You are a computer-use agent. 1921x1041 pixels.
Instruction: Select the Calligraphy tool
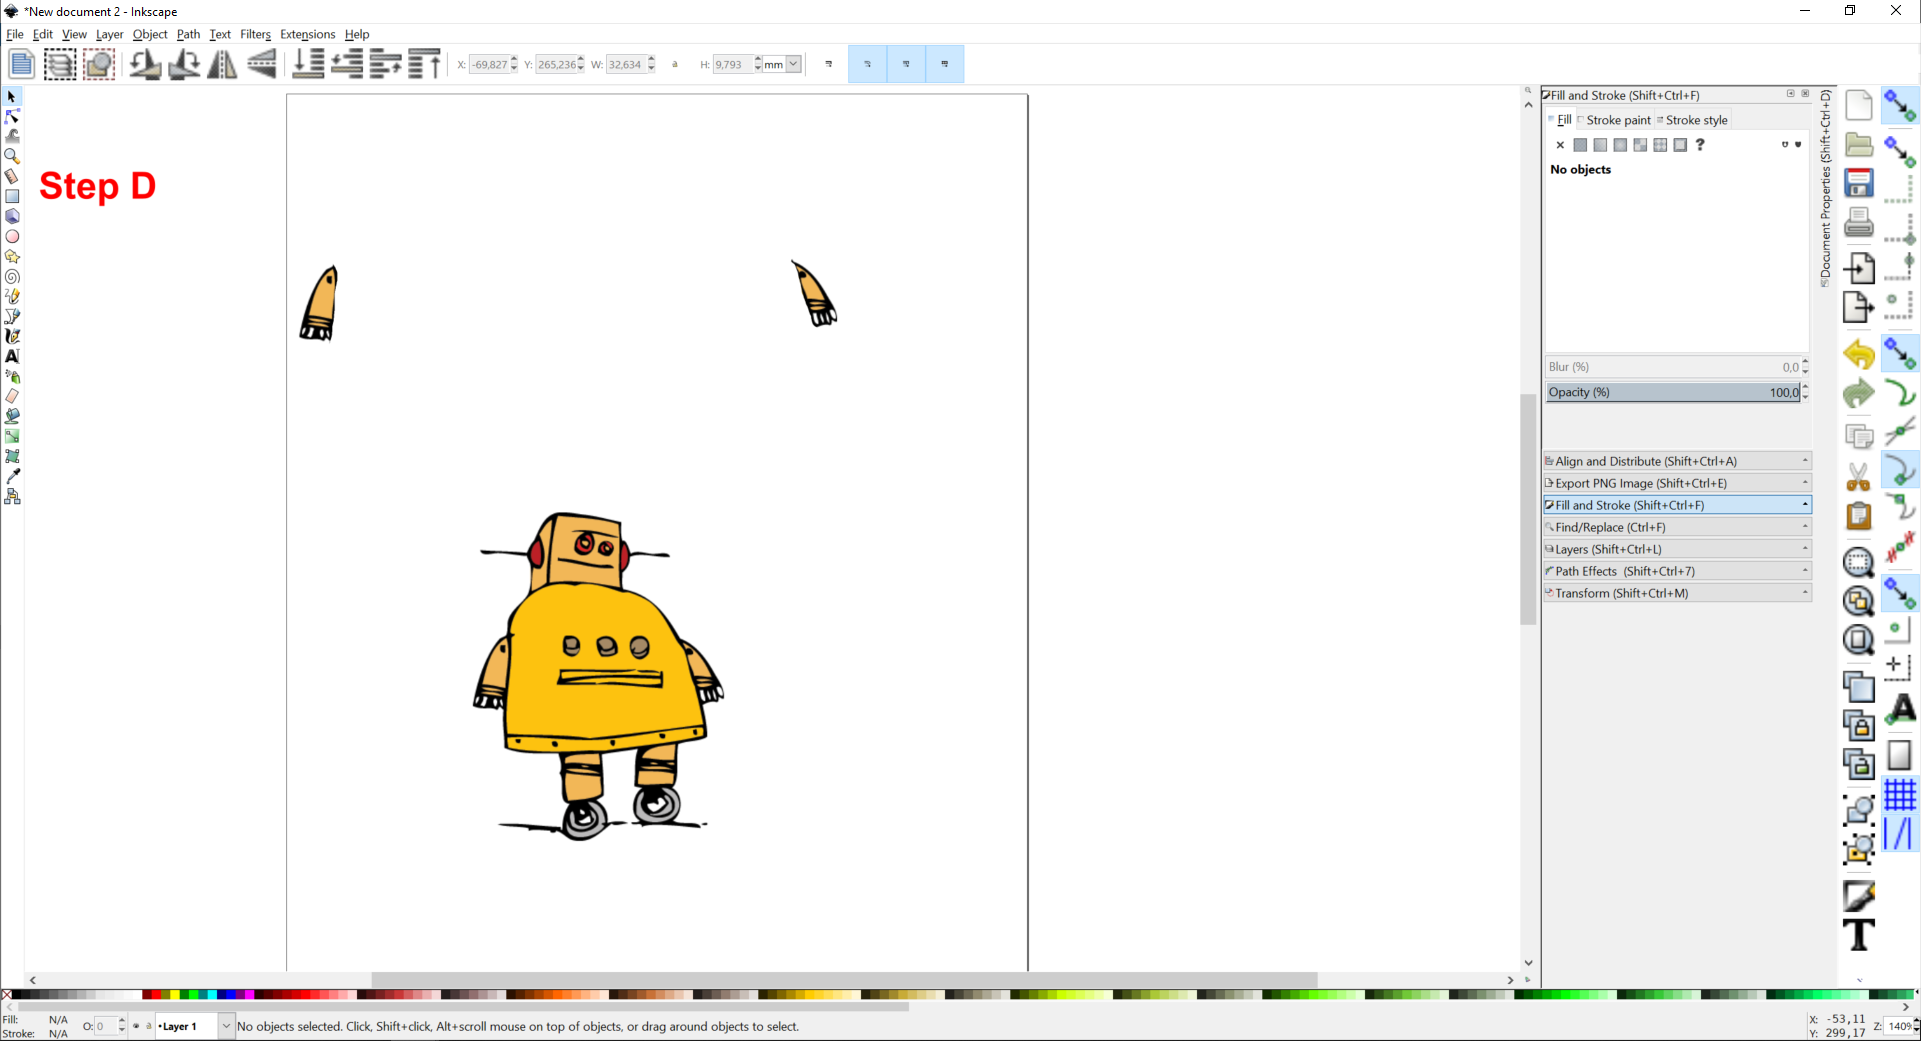click(12, 337)
